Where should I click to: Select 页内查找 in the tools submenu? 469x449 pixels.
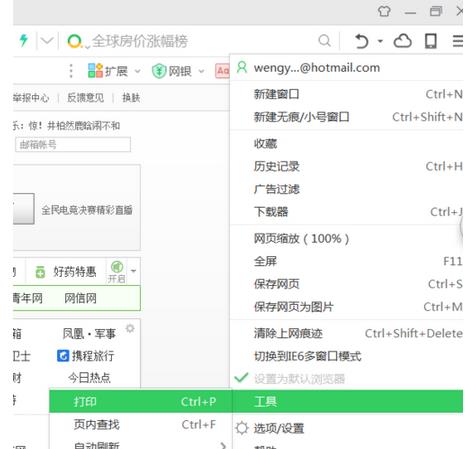(140, 424)
